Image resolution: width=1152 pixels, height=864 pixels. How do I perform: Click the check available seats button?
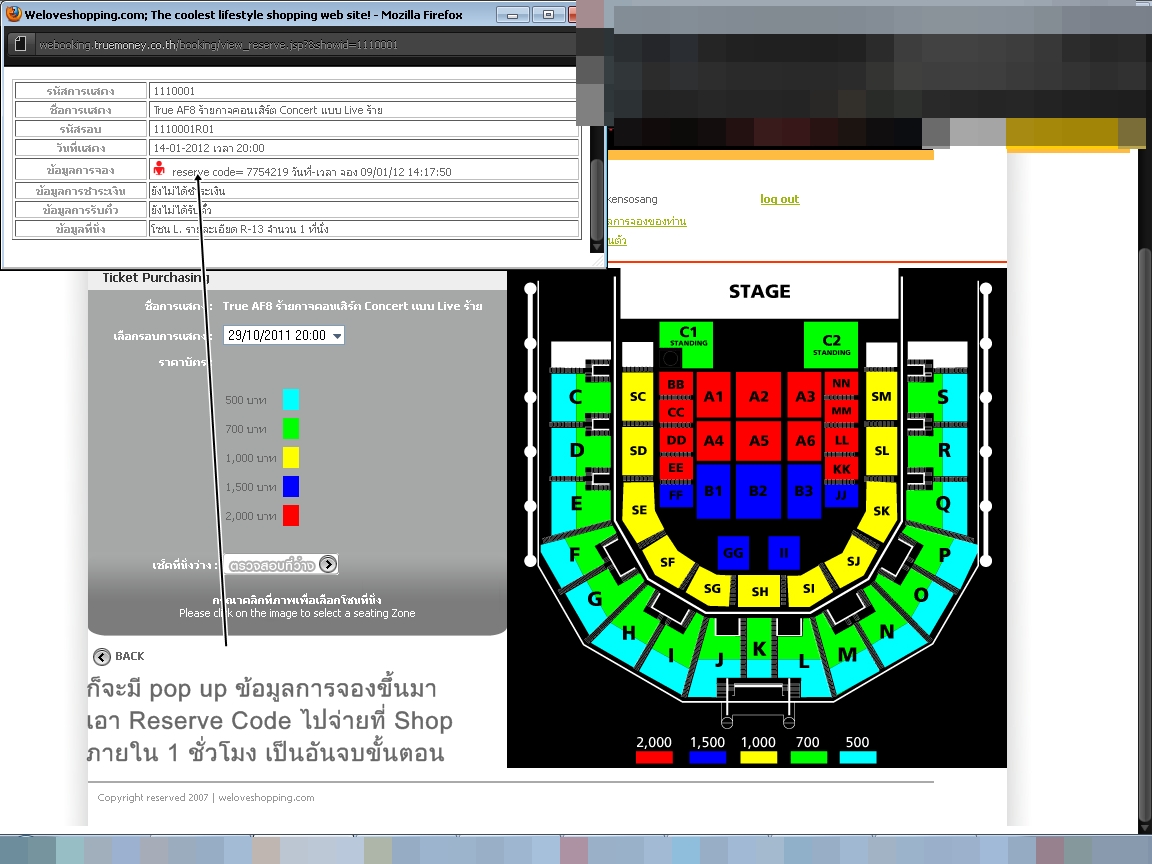point(281,565)
